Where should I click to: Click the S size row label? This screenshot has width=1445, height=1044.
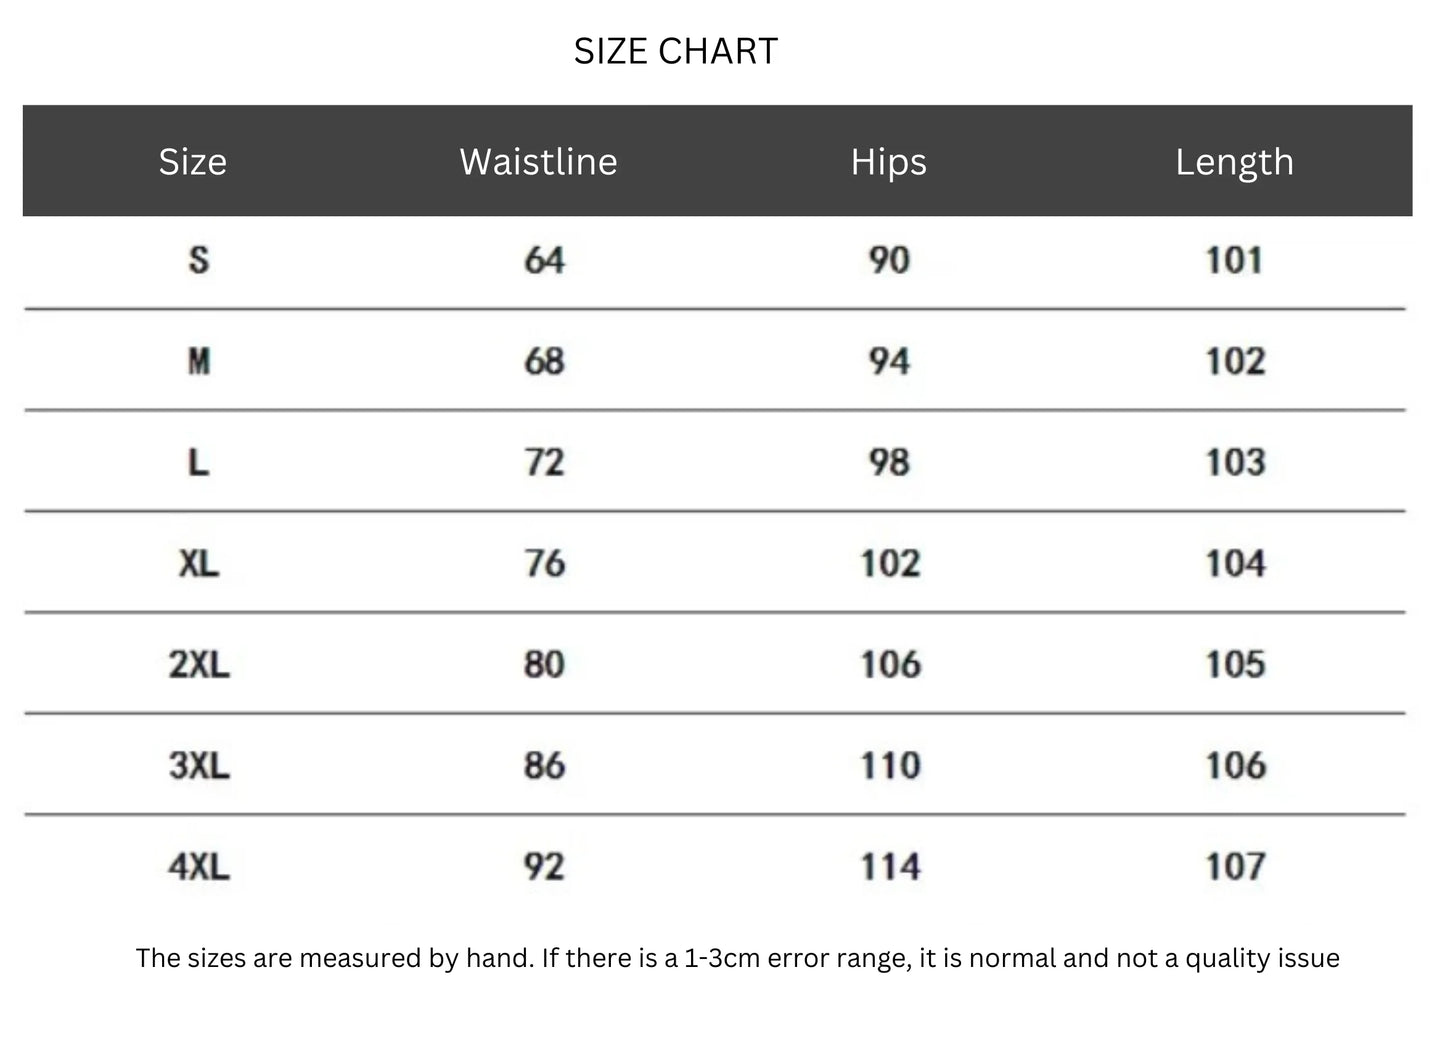[x=199, y=260]
